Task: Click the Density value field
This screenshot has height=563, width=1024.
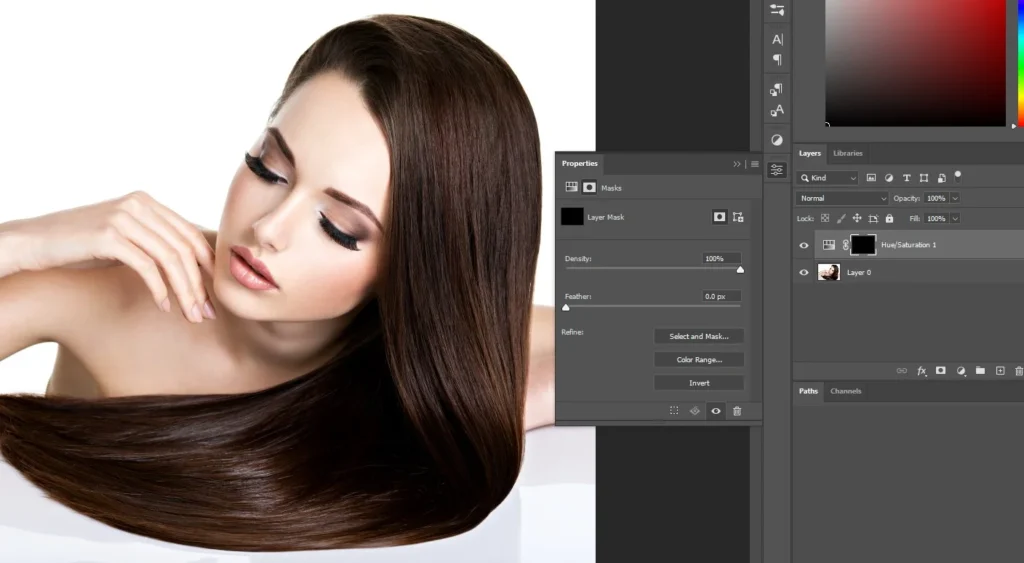Action: coord(722,259)
